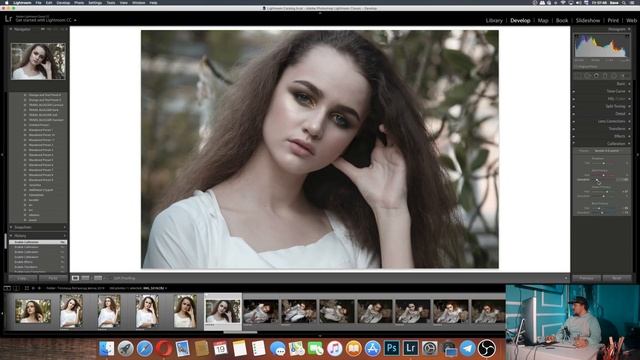640x360 pixels.
Task: Toggle the Lens Corrections panel switch
Action: point(574,121)
